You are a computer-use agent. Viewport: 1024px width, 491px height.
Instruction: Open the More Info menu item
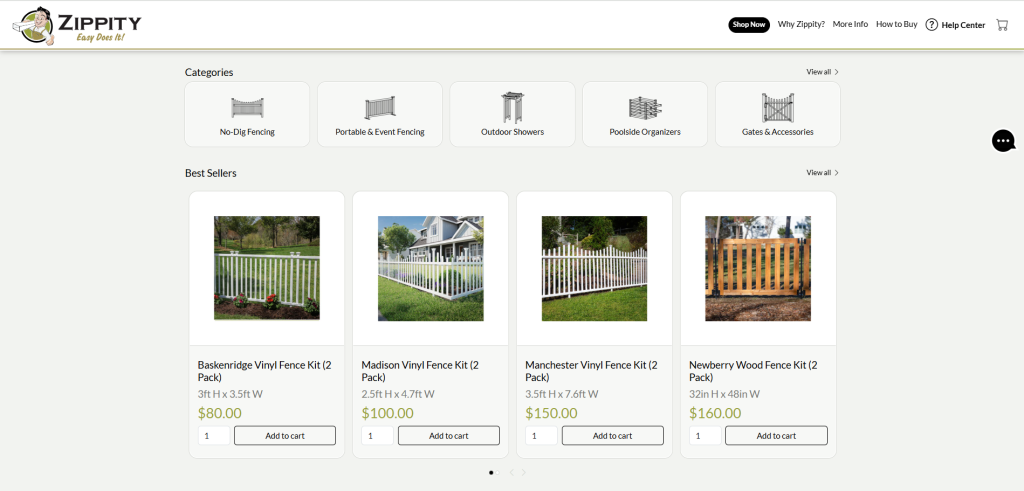850,24
